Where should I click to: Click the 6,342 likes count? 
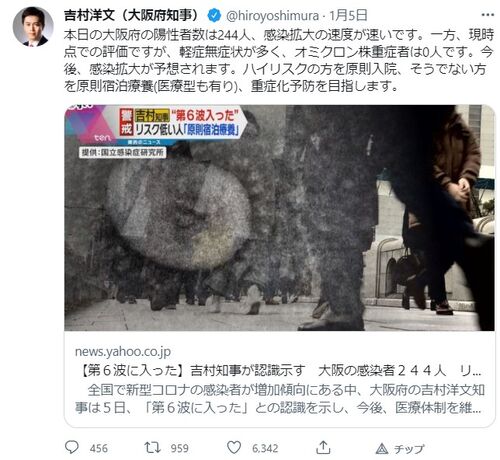click(265, 448)
